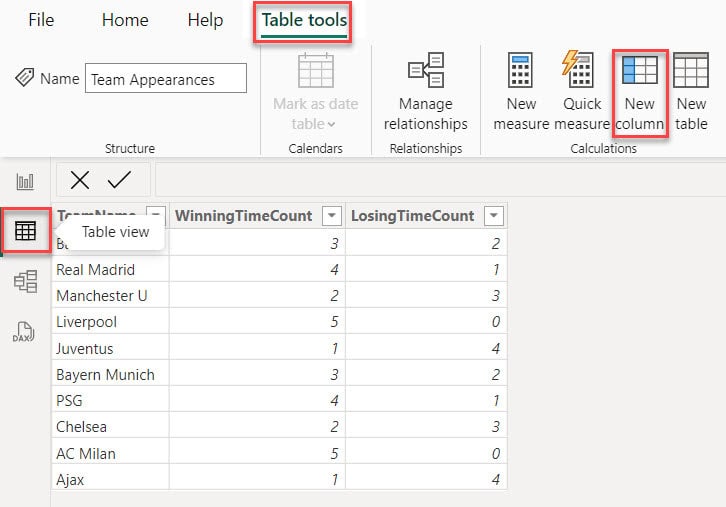Click the Ajax cell

pos(110,479)
